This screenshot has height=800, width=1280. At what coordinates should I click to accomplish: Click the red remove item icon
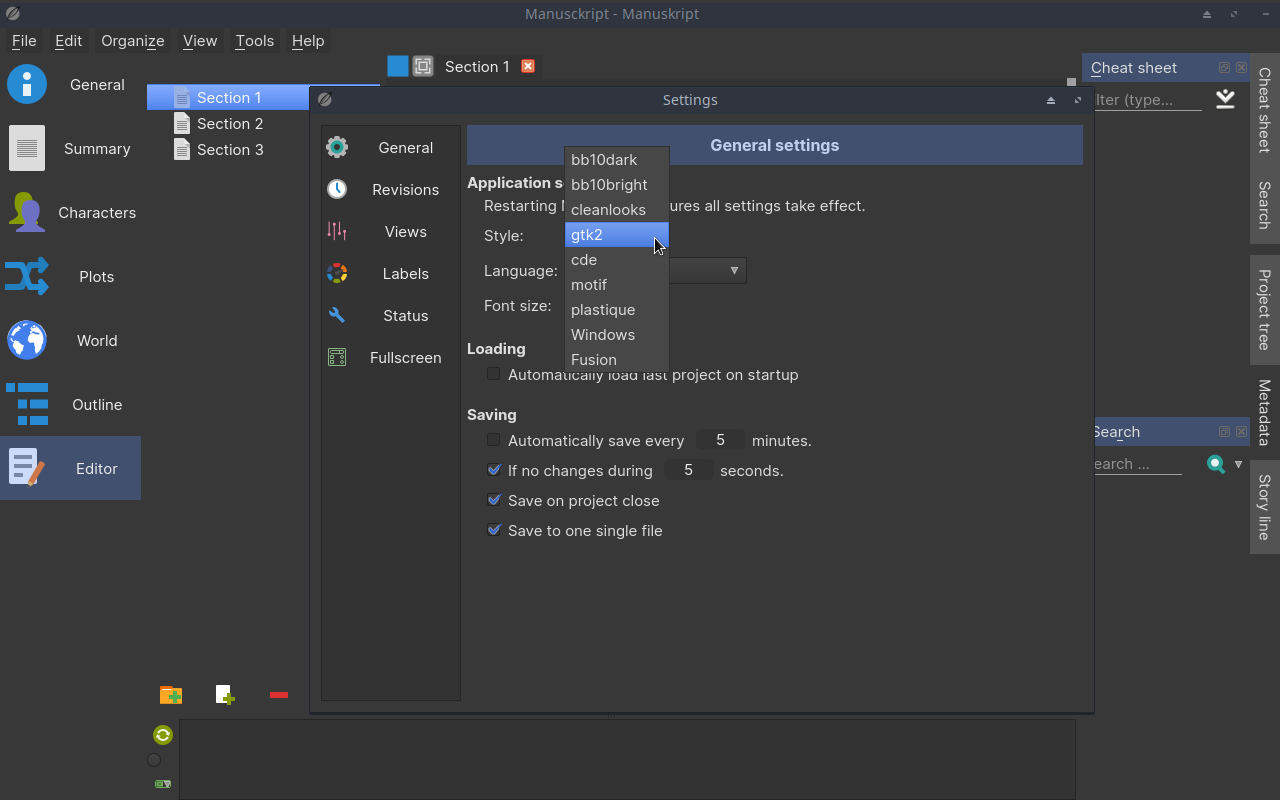pos(279,695)
